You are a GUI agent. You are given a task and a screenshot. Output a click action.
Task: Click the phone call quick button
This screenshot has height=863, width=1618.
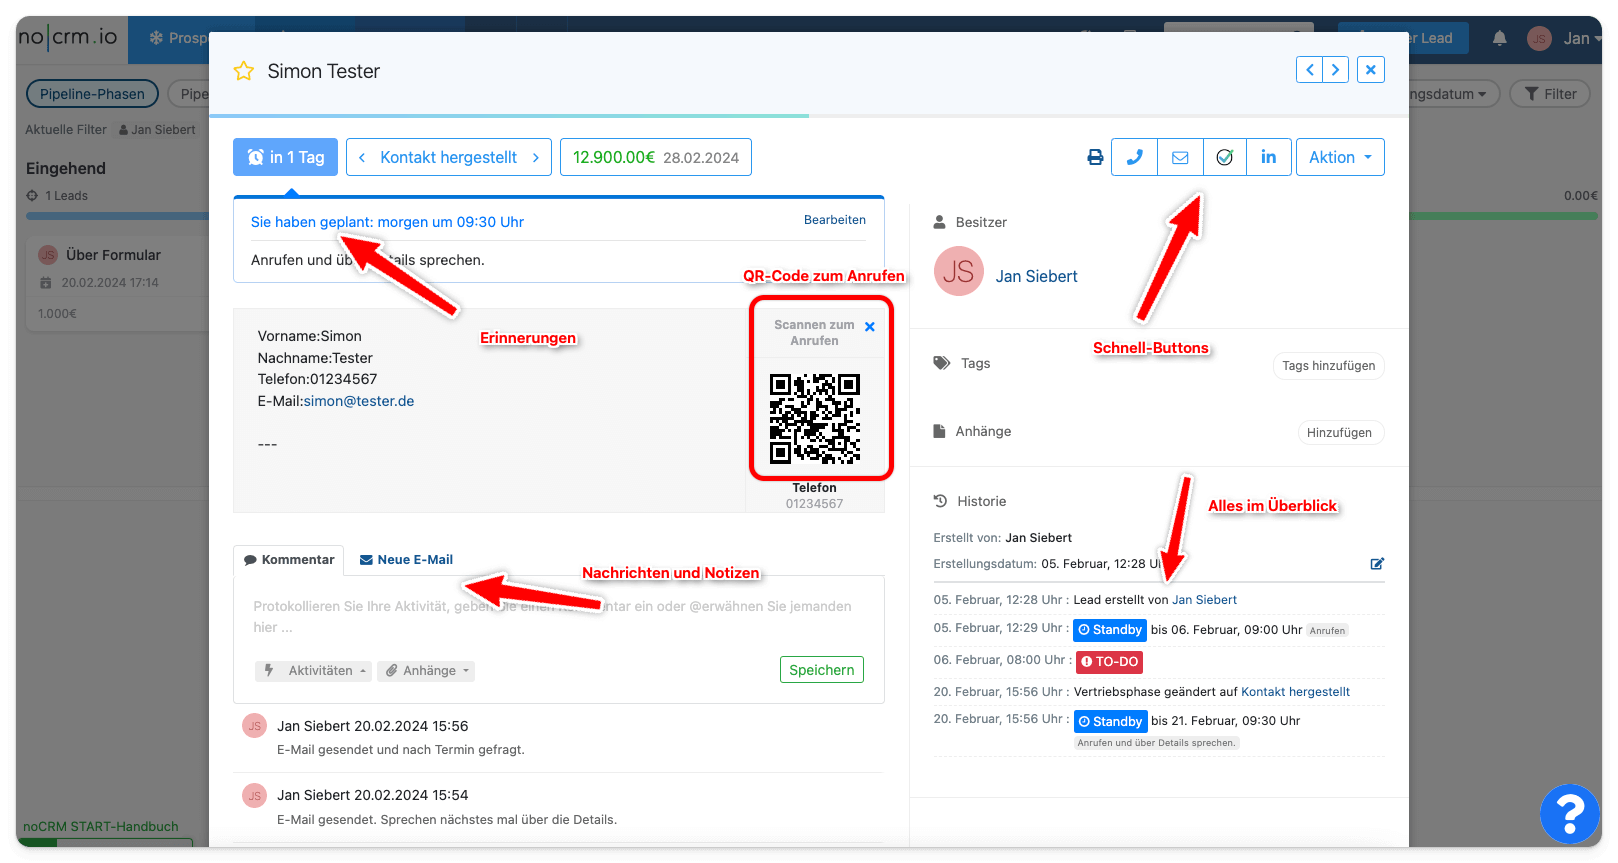click(1134, 157)
